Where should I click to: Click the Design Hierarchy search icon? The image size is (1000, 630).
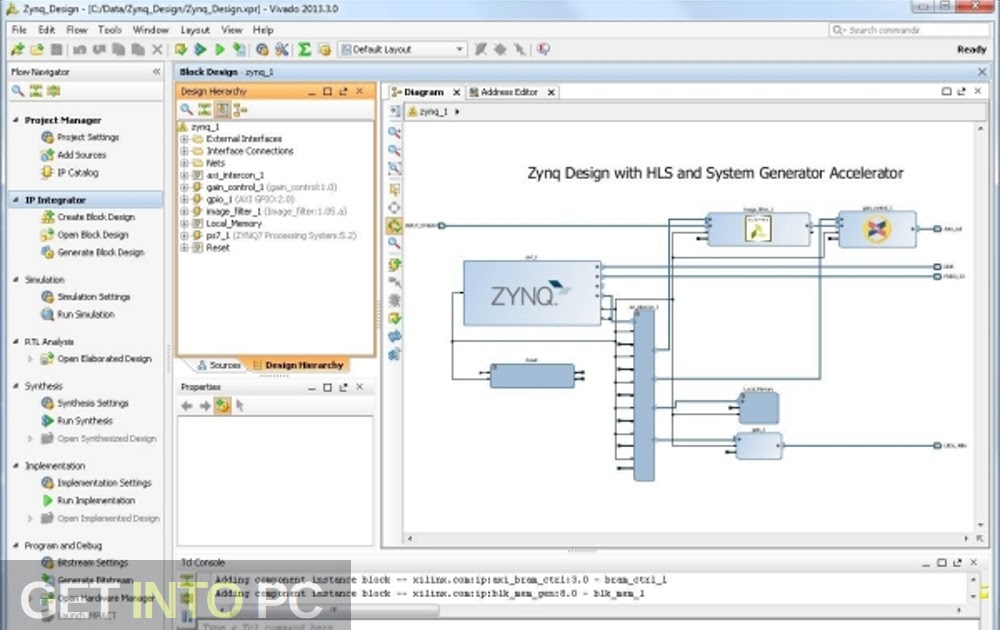click(186, 110)
